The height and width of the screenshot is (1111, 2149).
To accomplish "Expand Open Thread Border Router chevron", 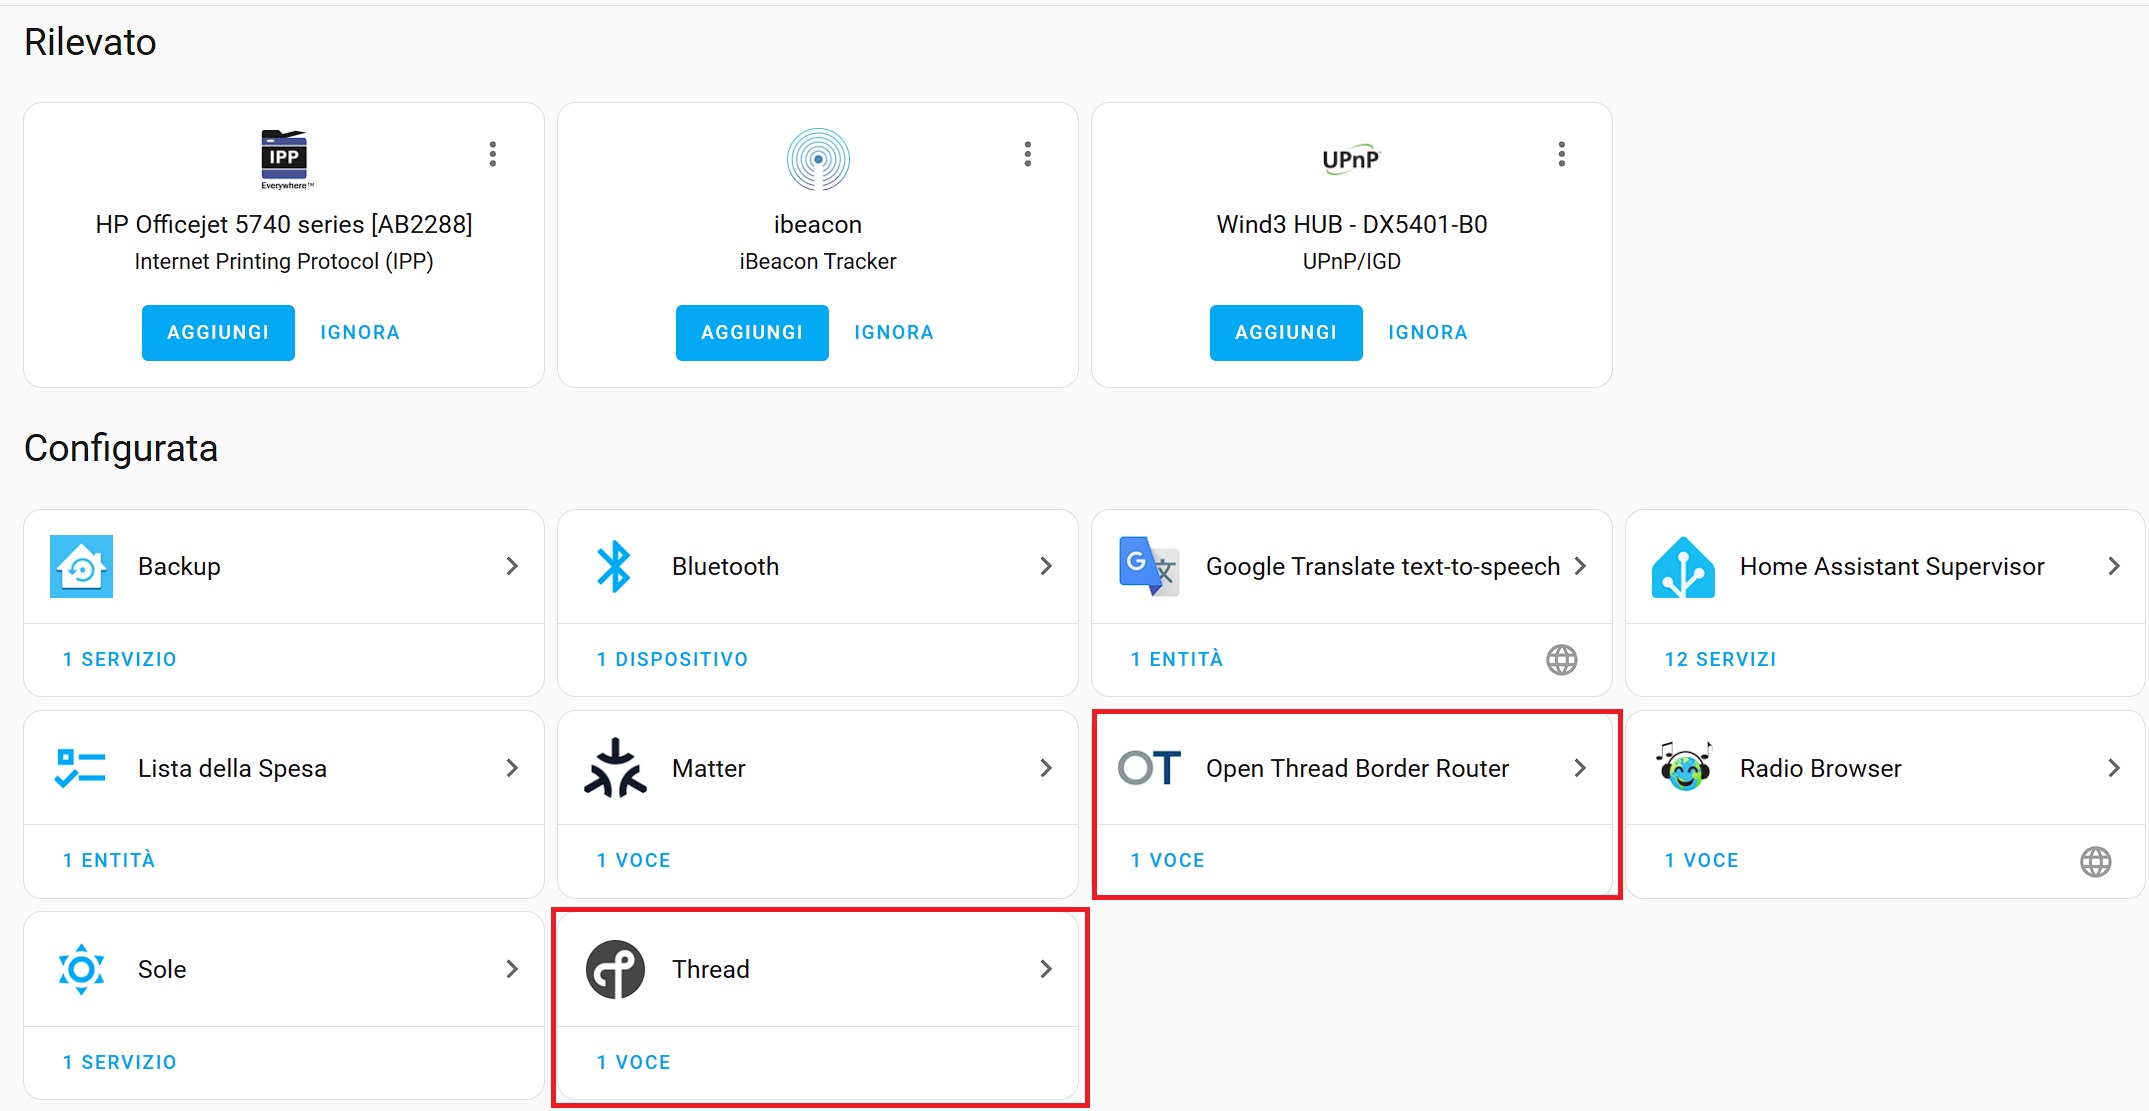I will coord(1580,768).
